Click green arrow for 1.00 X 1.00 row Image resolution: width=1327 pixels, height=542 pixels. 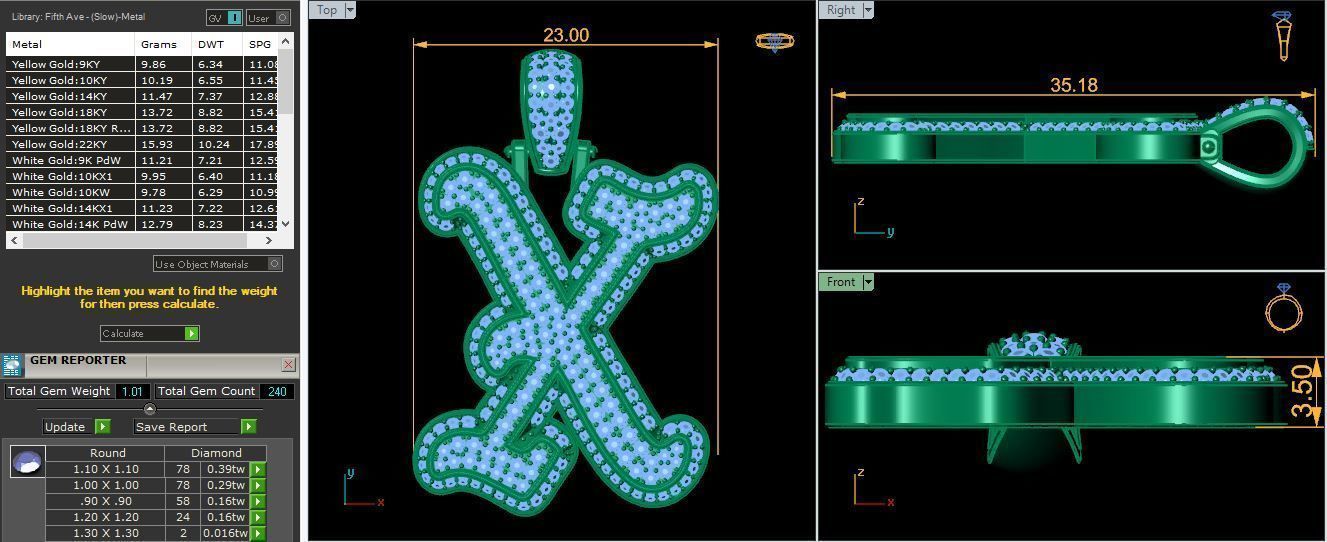tap(258, 485)
